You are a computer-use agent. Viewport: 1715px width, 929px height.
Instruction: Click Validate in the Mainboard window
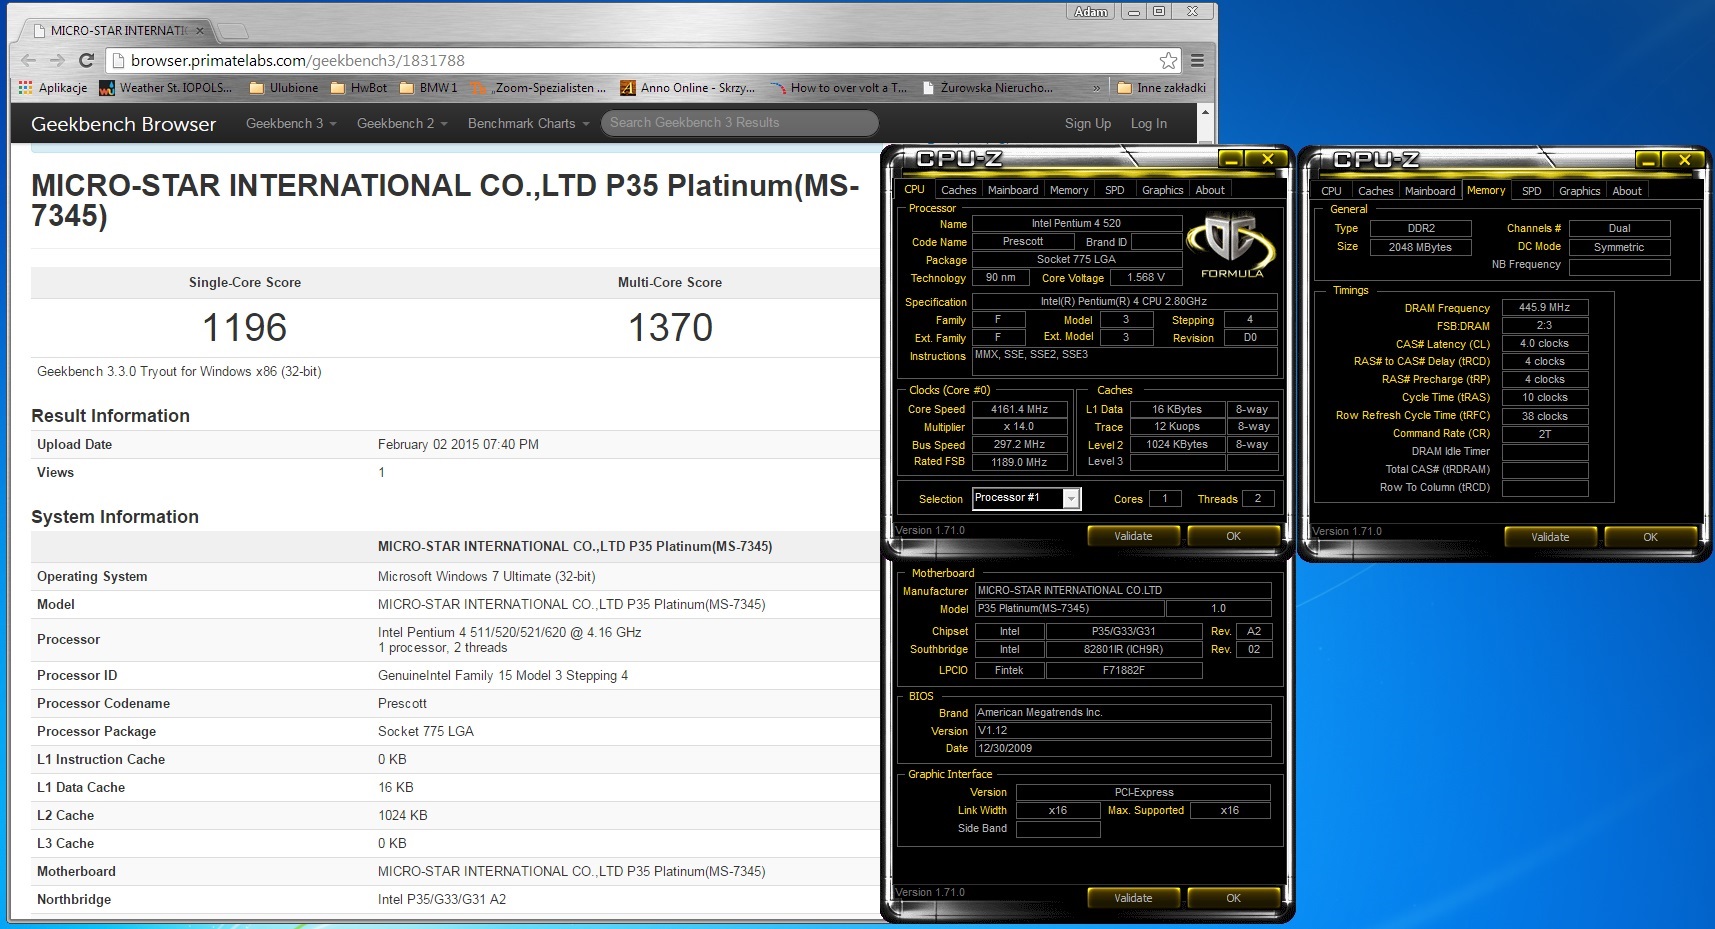pos(1133,898)
